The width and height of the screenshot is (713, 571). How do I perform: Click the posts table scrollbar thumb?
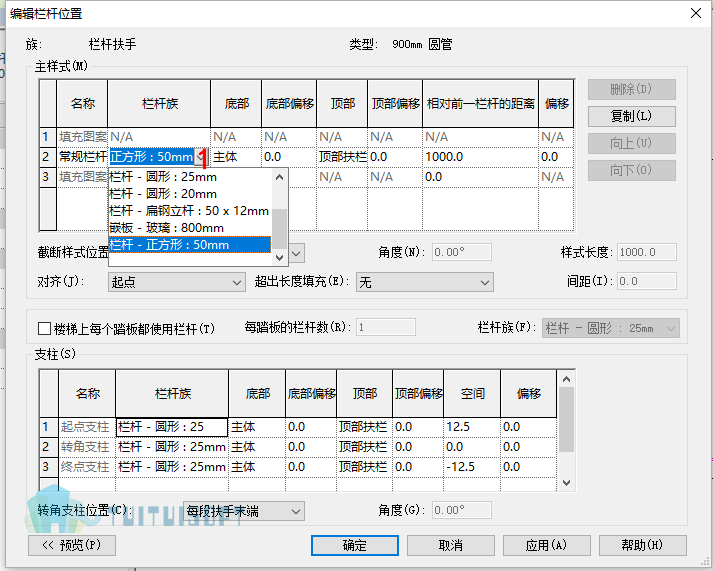point(566,419)
